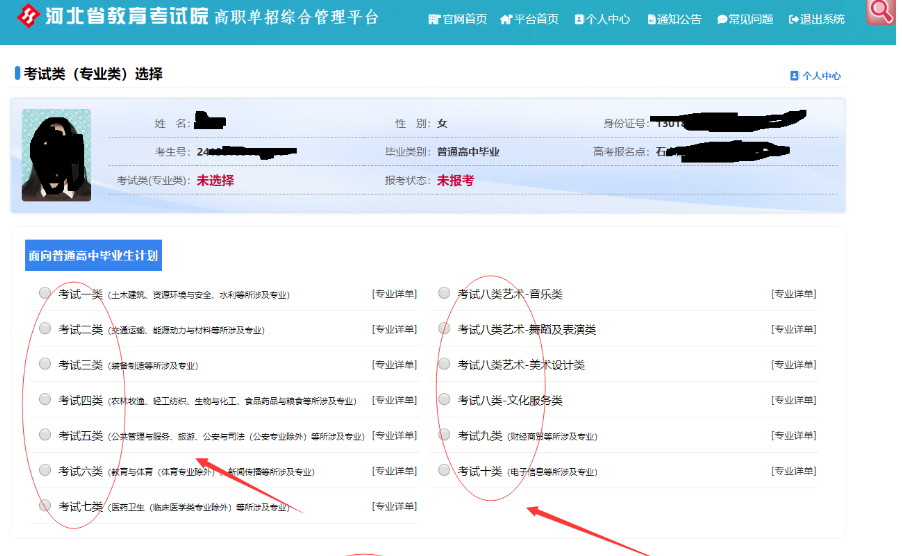Select the 考试一类 radio button
The width and height of the screenshot is (902, 556).
pos(45,293)
